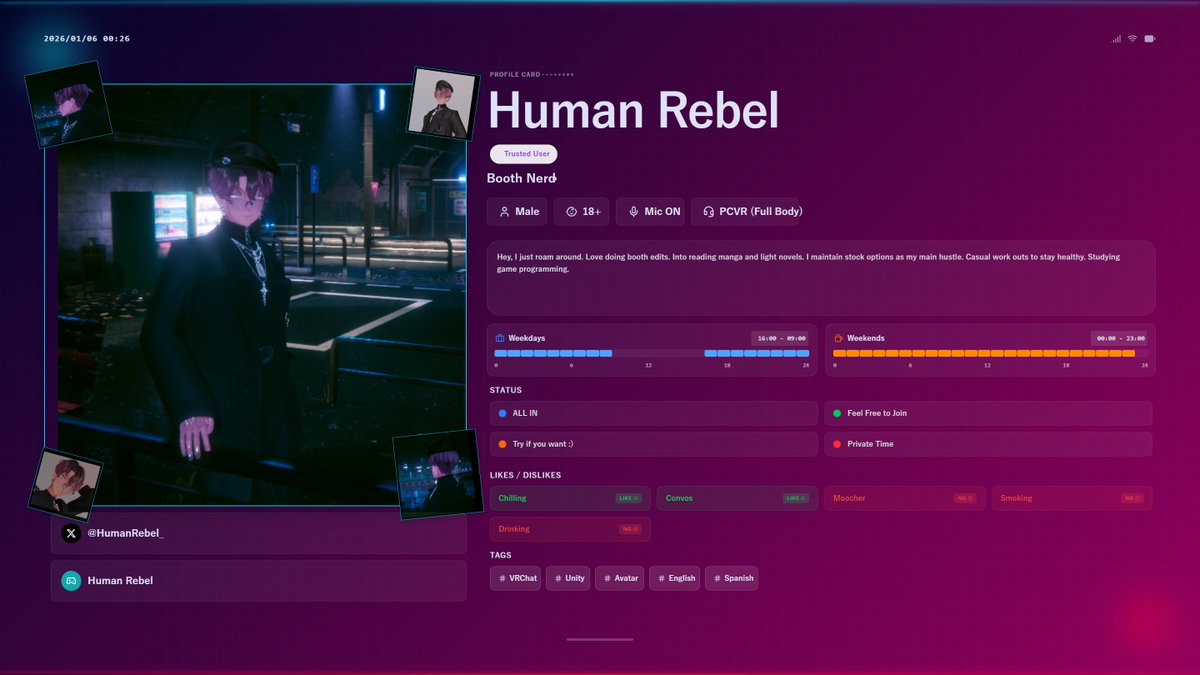Click the Weekends 00:00 - 23:00 time label
Image resolution: width=1200 pixels, height=675 pixels.
[x=1120, y=338]
